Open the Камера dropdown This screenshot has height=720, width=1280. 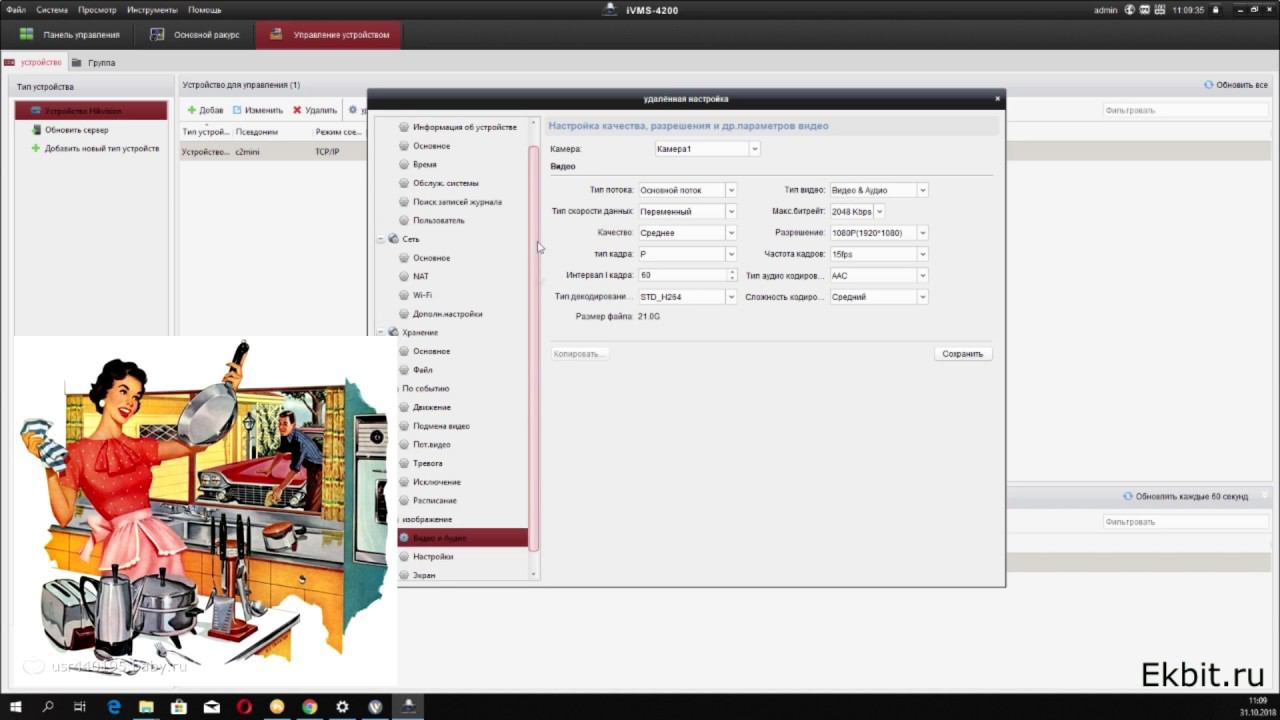[707, 149]
